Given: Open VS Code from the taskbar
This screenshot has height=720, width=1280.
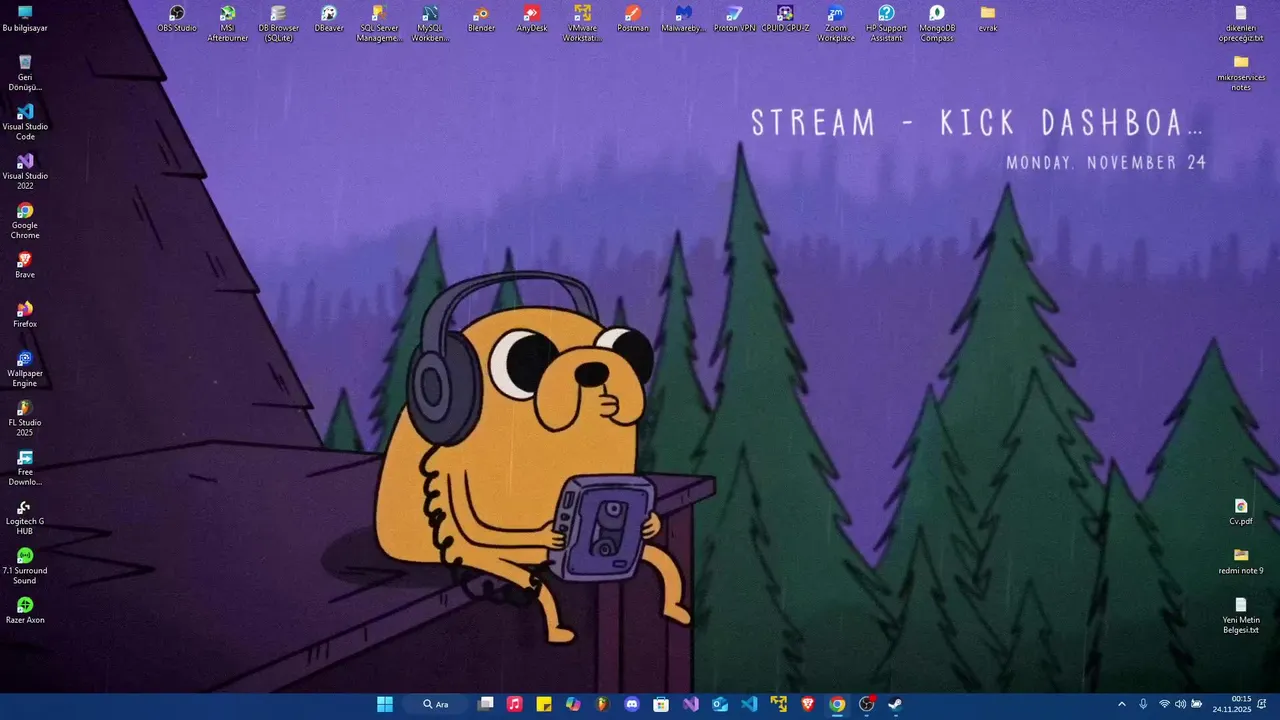Looking at the screenshot, I should coord(749,704).
